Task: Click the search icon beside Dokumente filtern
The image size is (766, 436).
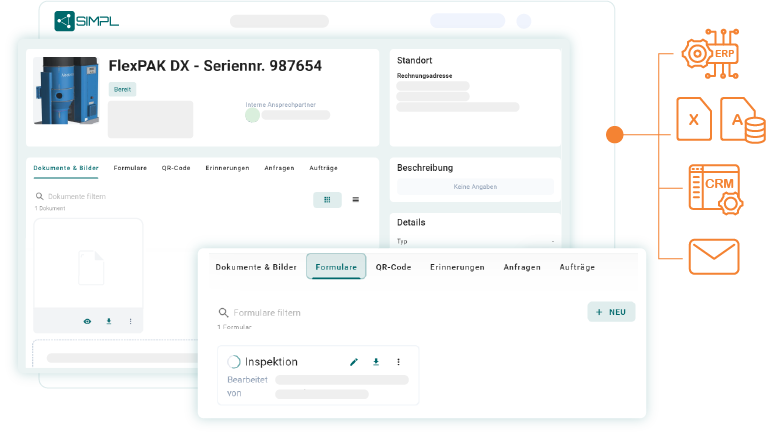Action: coord(39,197)
